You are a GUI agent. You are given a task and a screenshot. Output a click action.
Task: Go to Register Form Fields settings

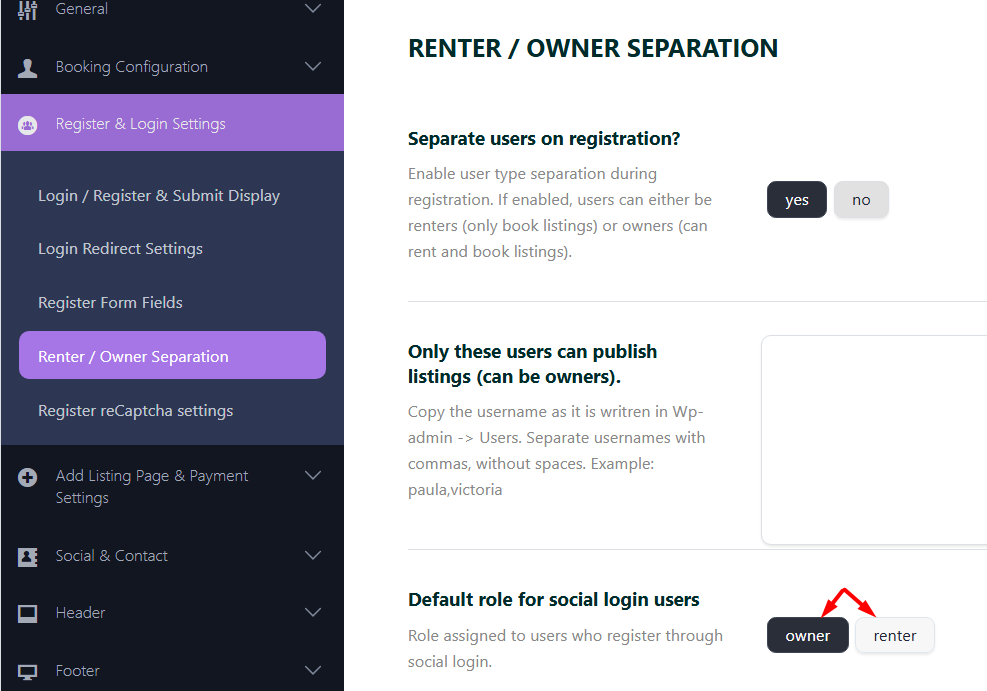[110, 303]
